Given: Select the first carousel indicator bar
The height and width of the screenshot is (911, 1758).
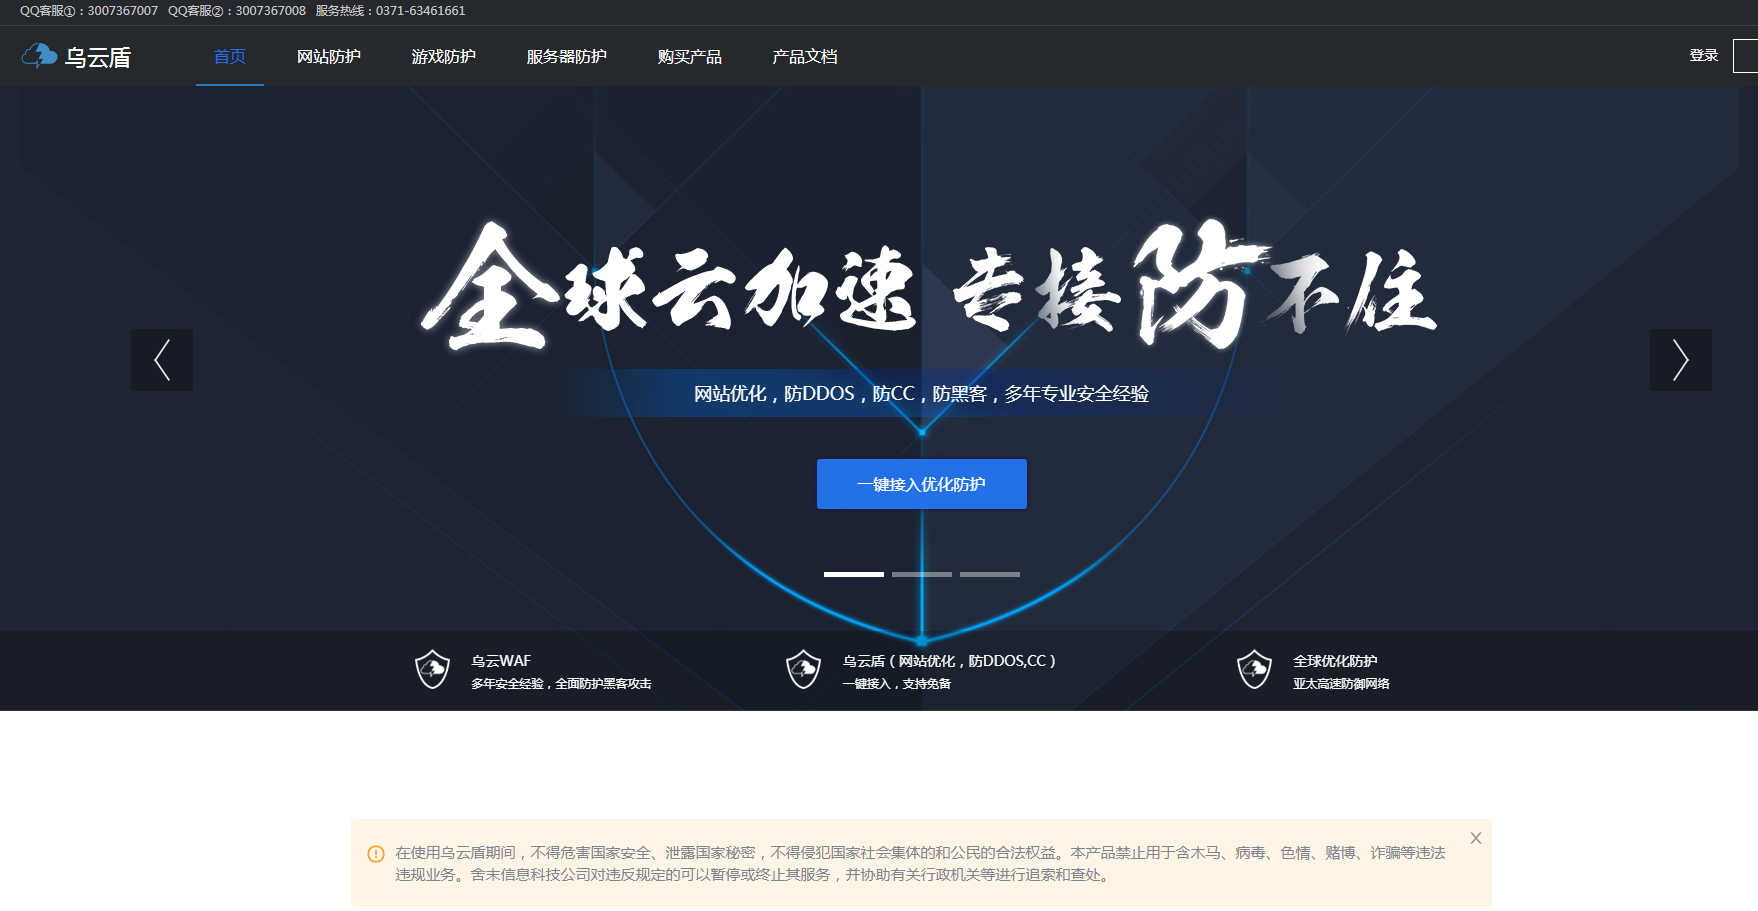Looking at the screenshot, I should (853, 574).
